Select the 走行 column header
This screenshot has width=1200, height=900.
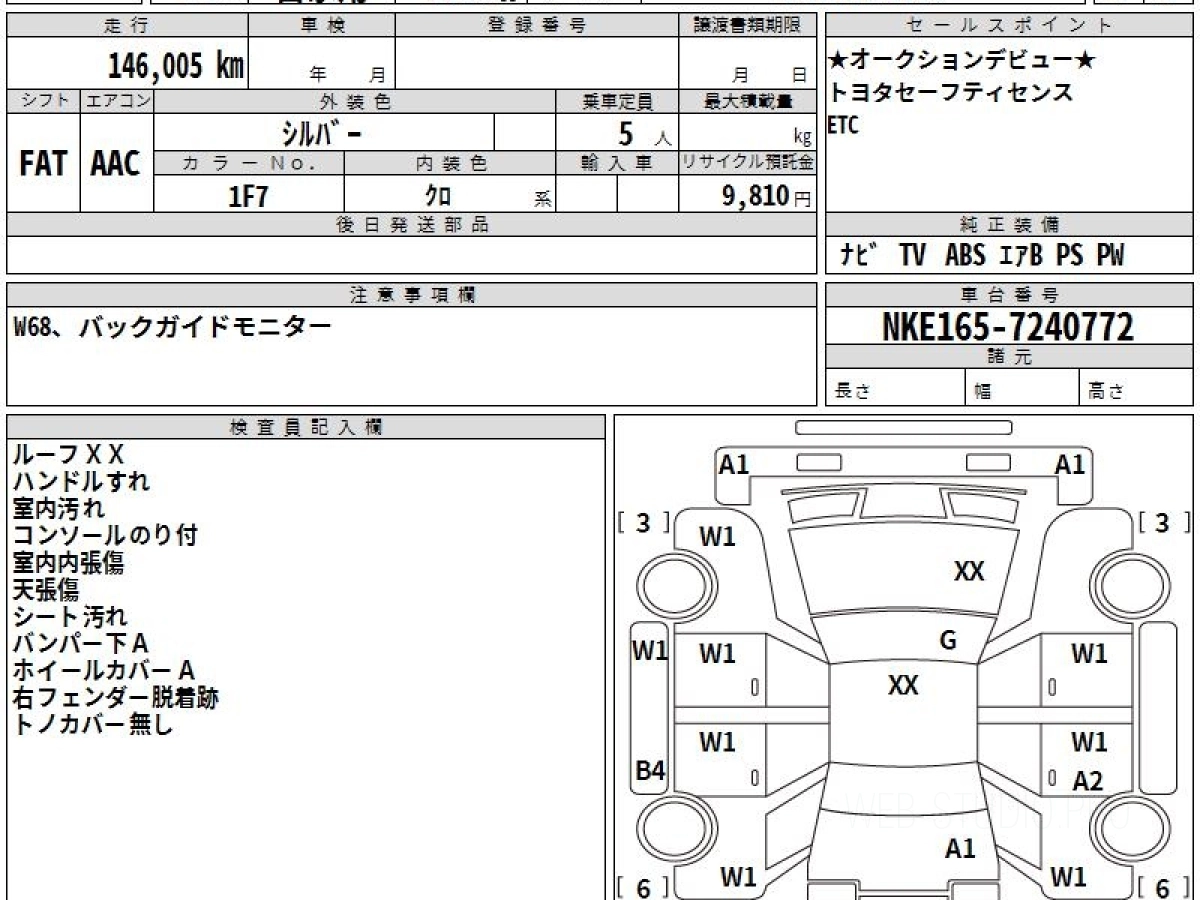pos(127,26)
